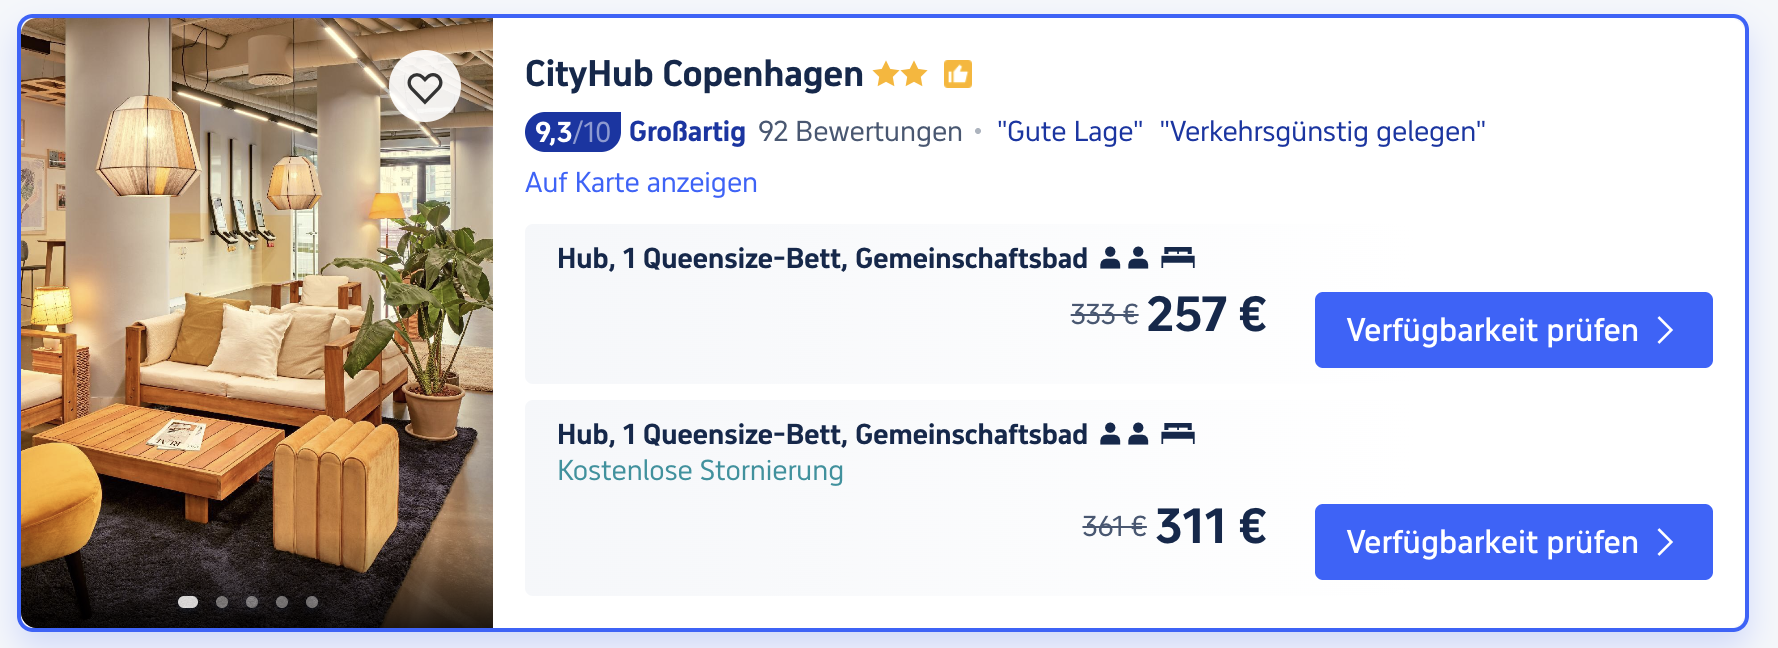The height and width of the screenshot is (648, 1778).
Task: Click Verfügbarkeit prüfen for the 311 € offer
Action: (1513, 542)
